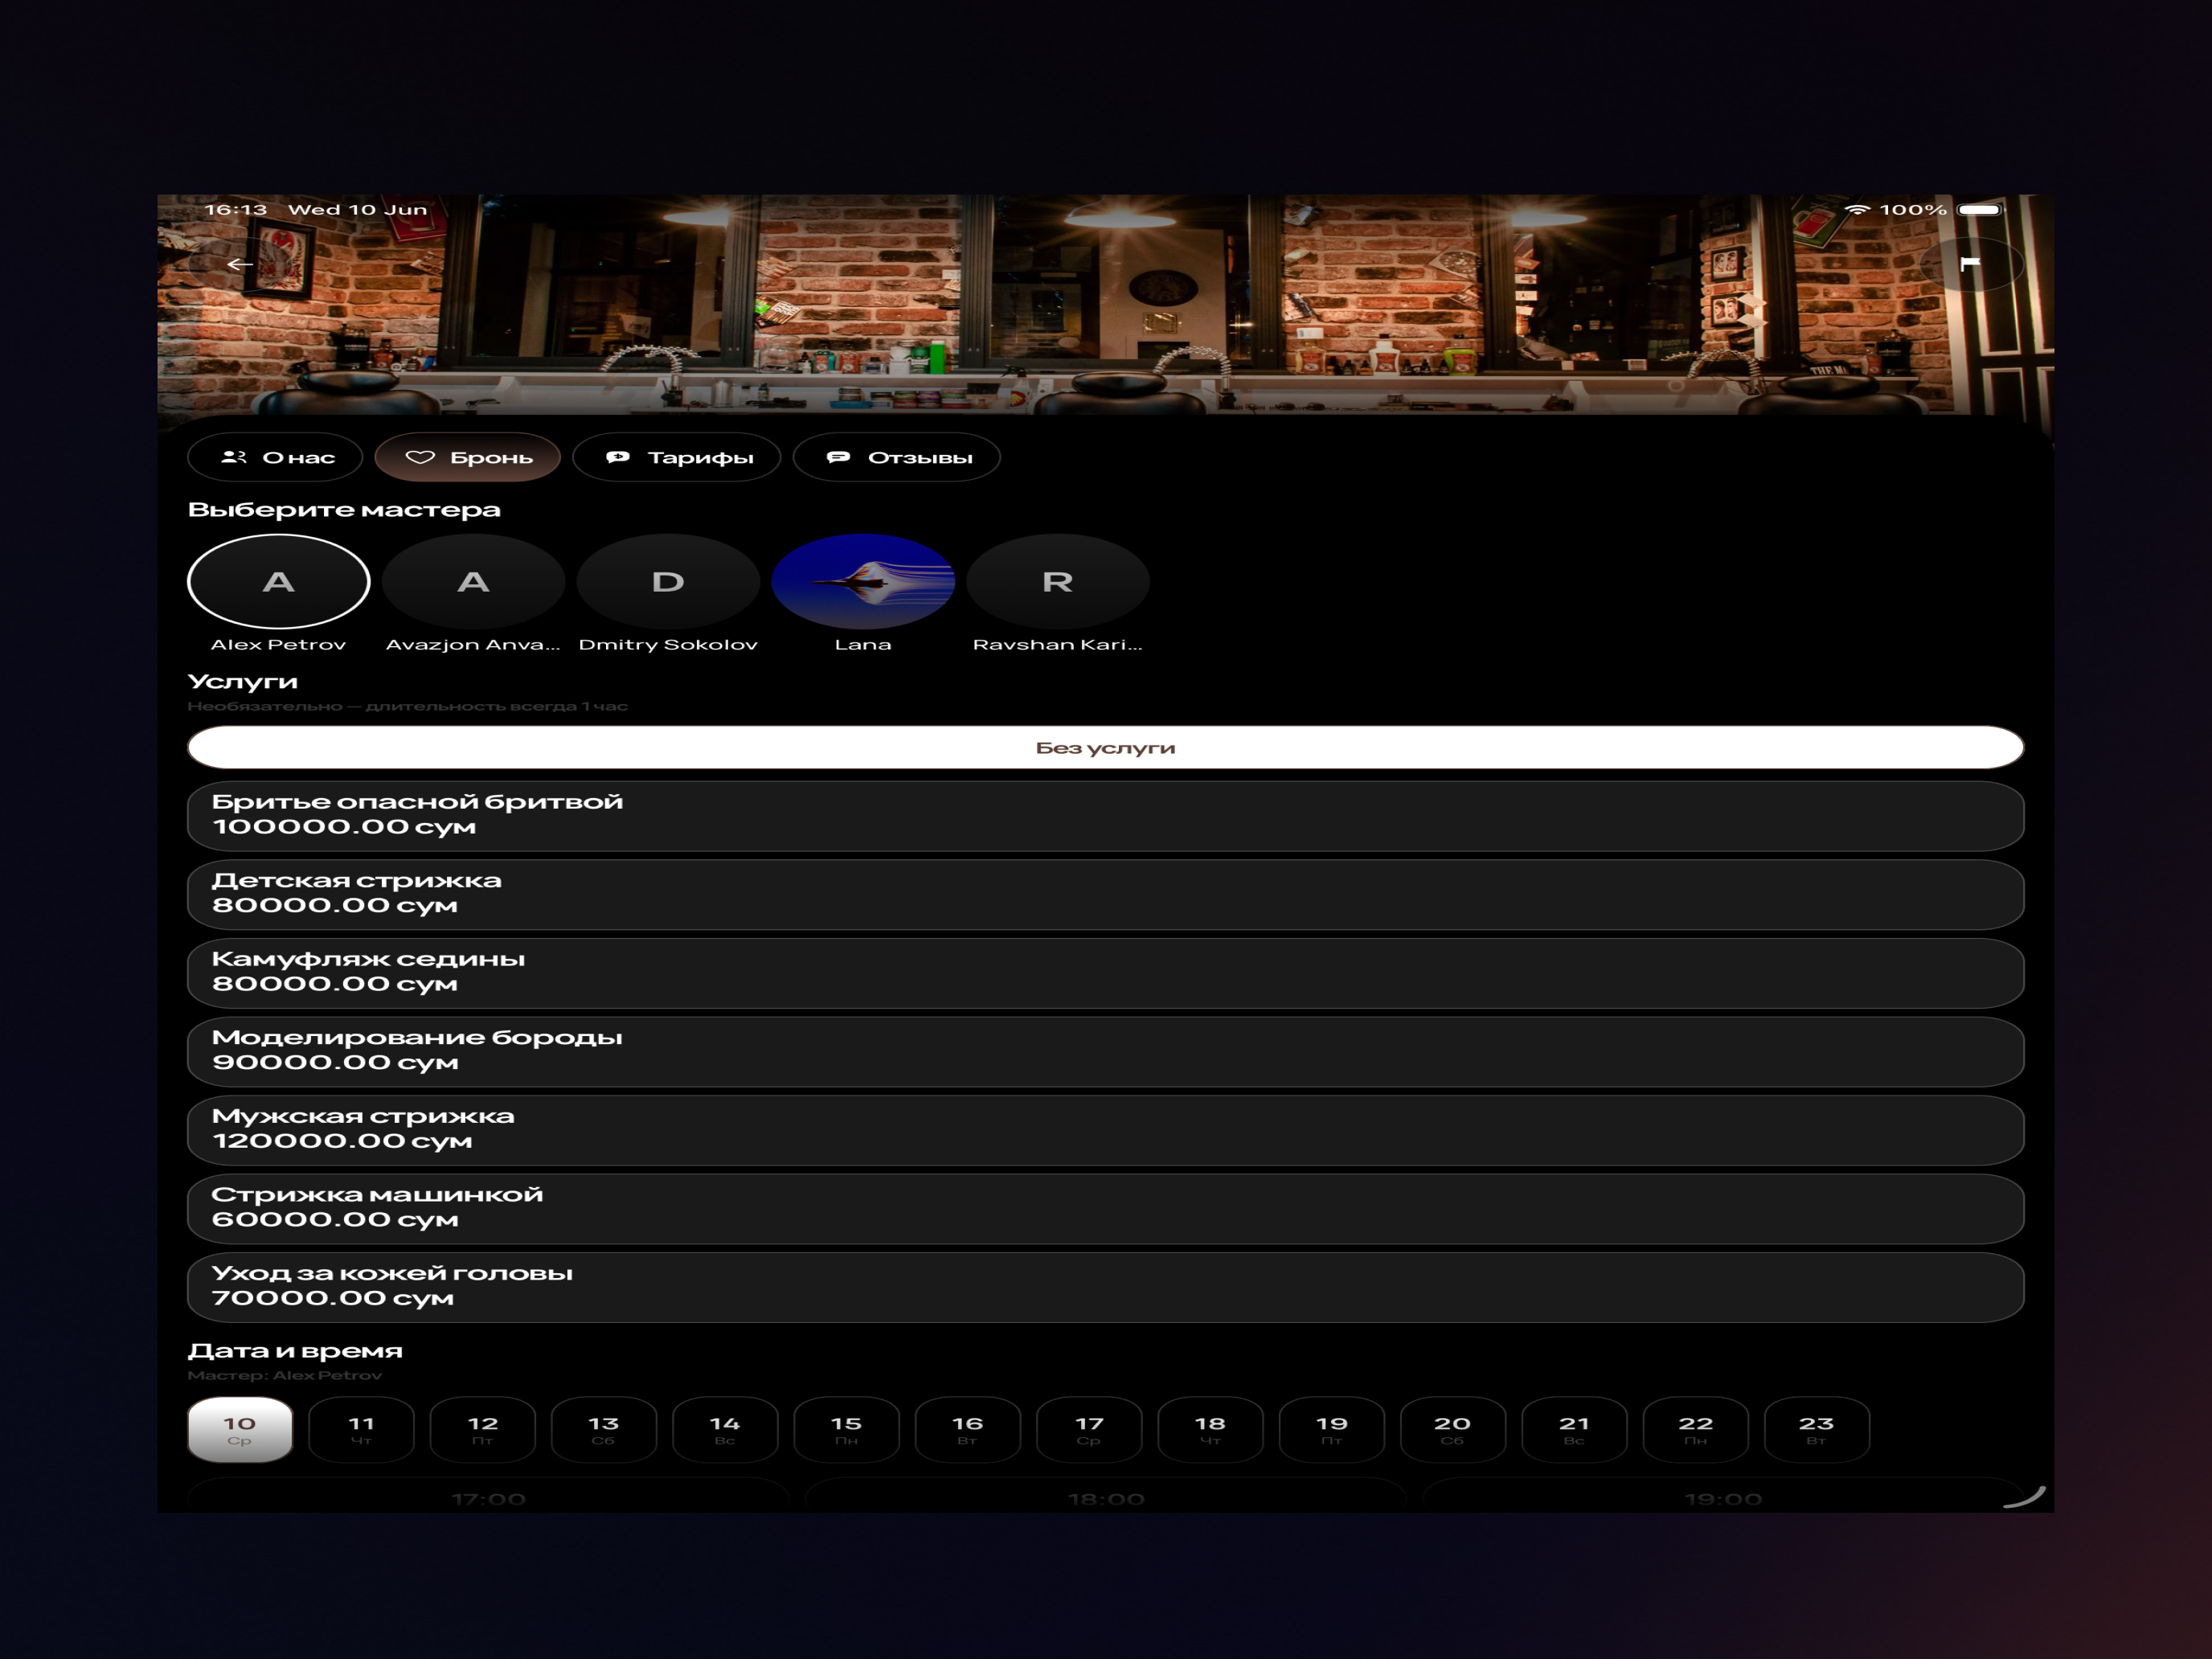The height and width of the screenshot is (1659, 2212).
Task: Choose the 17:00 time slot
Action: pos(489,1496)
